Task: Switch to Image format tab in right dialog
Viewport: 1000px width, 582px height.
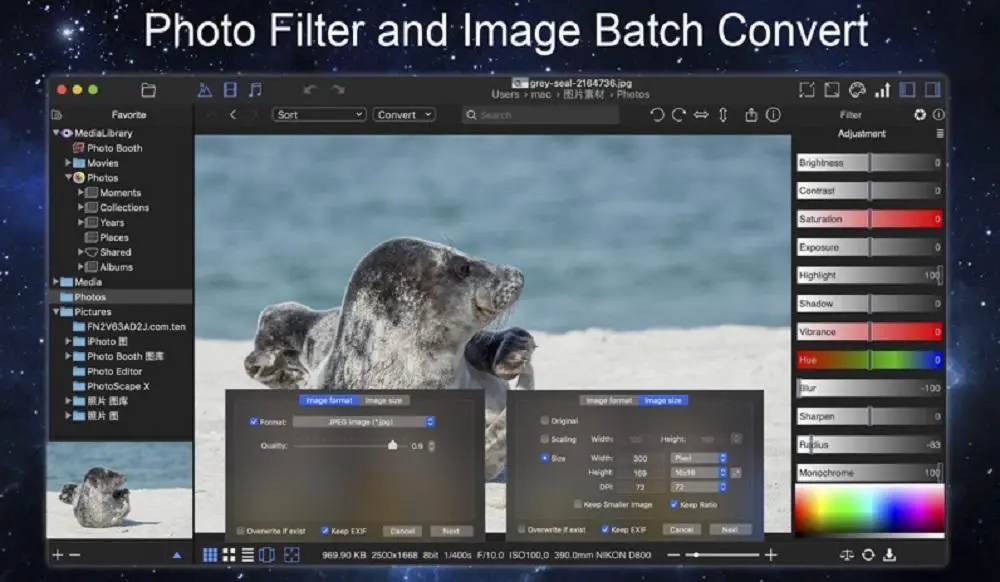Action: [x=608, y=400]
